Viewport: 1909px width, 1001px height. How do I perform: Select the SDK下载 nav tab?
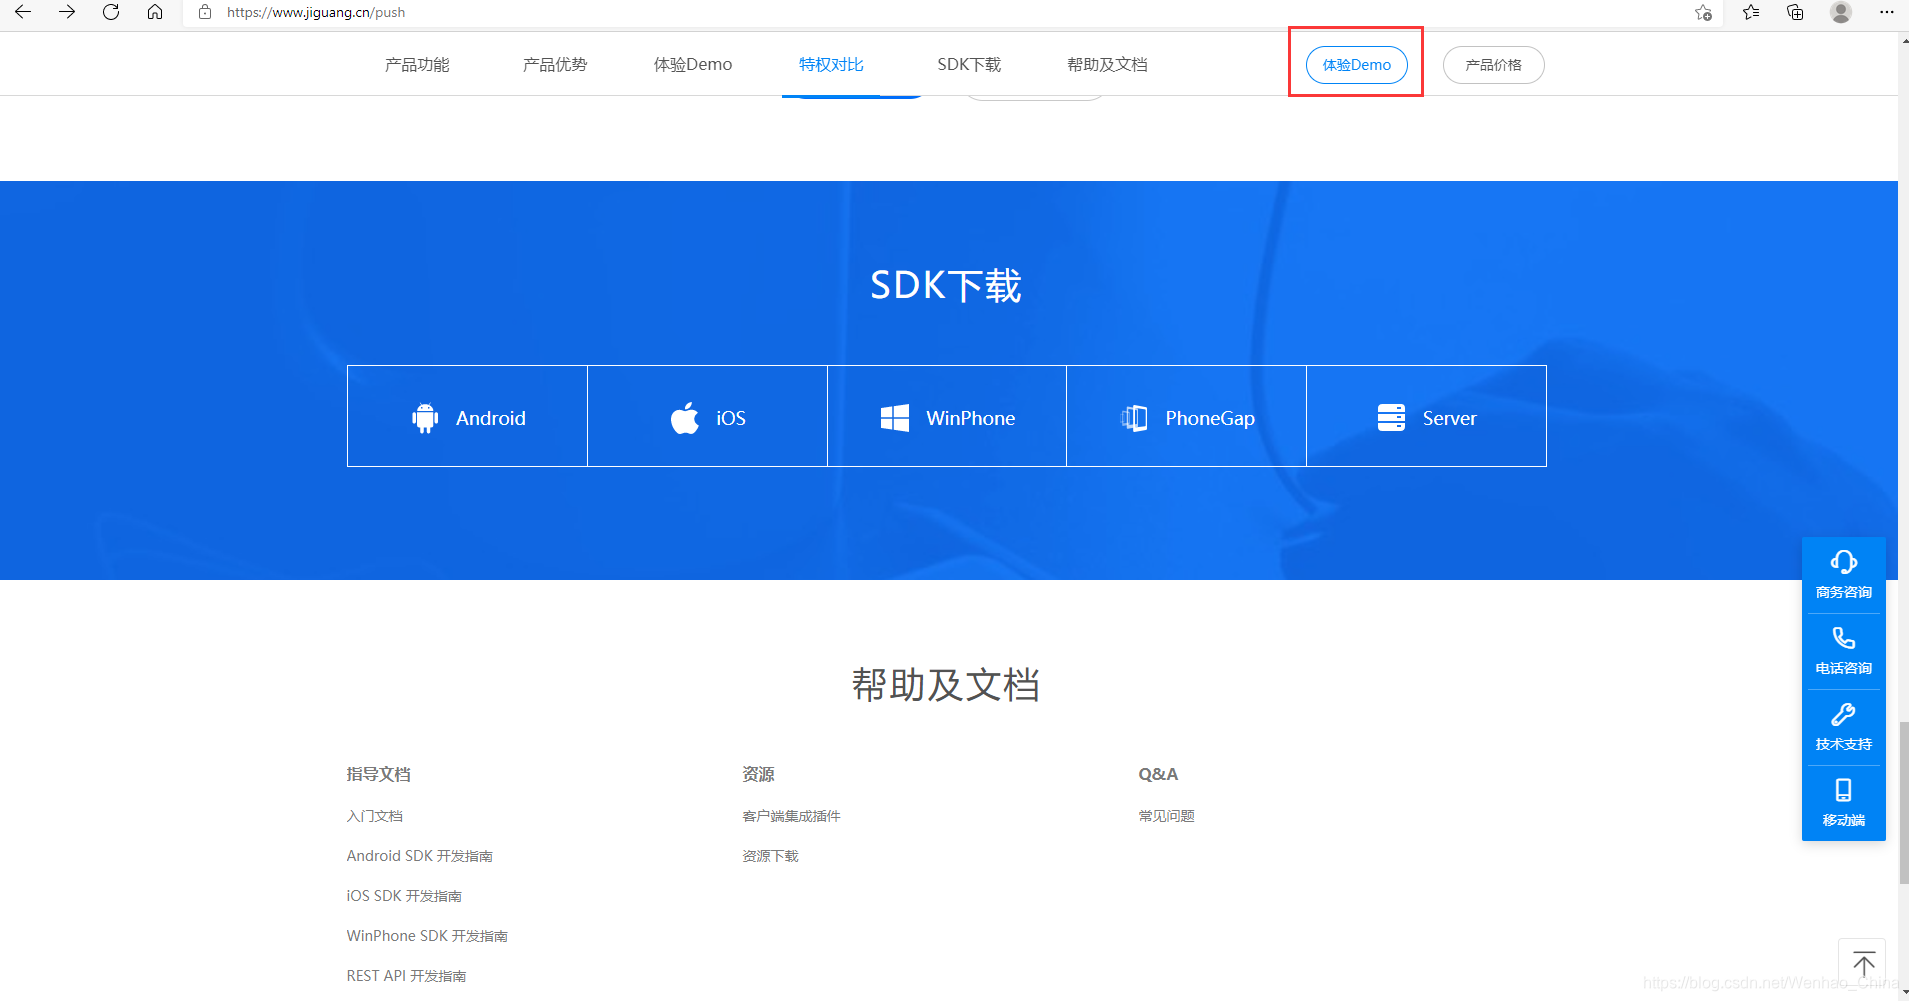point(969,65)
